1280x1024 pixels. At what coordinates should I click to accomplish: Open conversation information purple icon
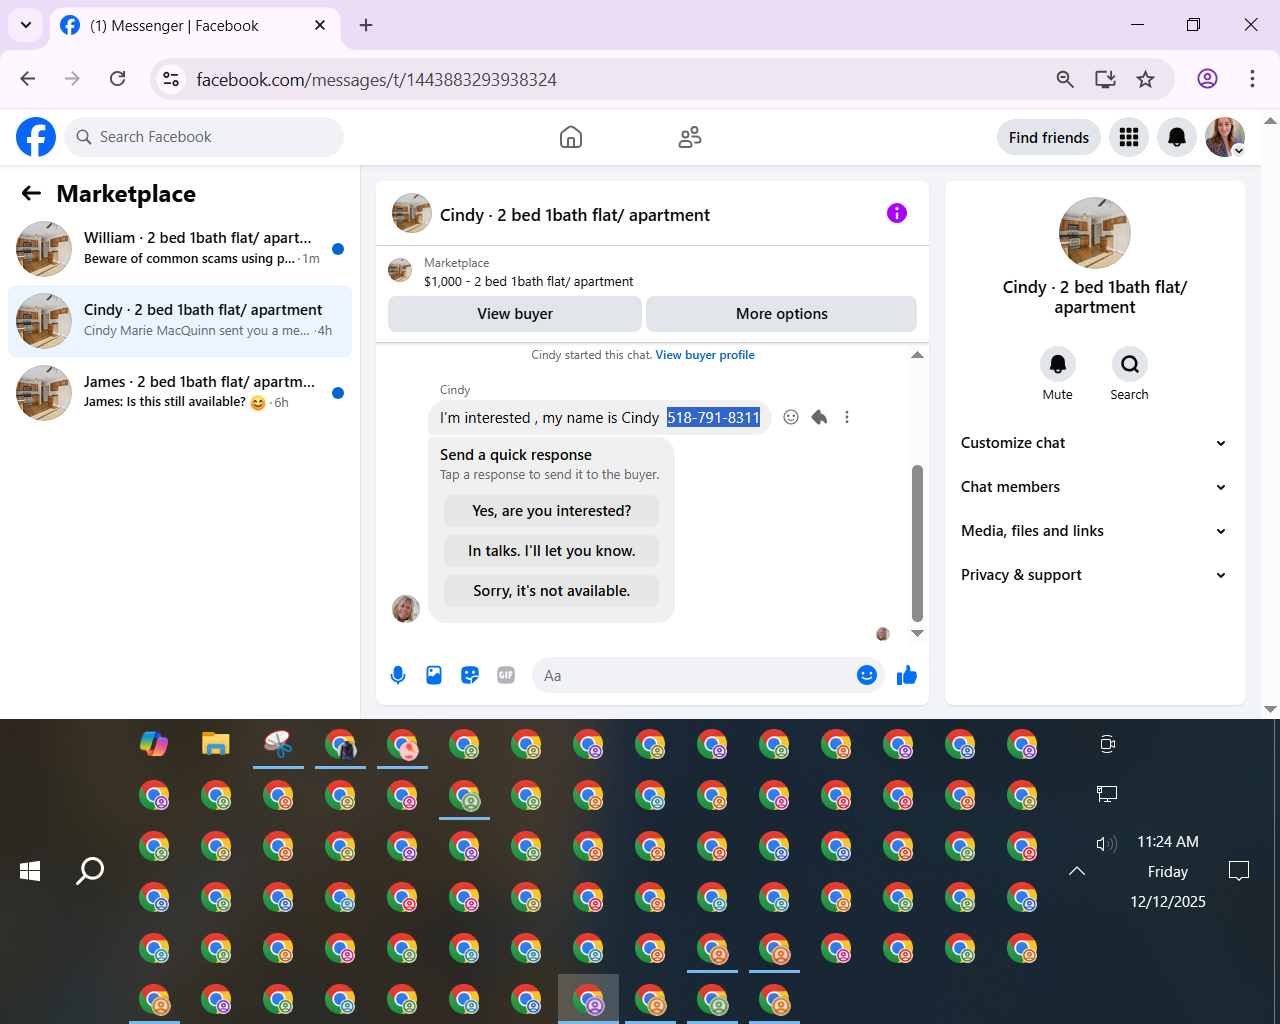click(897, 213)
